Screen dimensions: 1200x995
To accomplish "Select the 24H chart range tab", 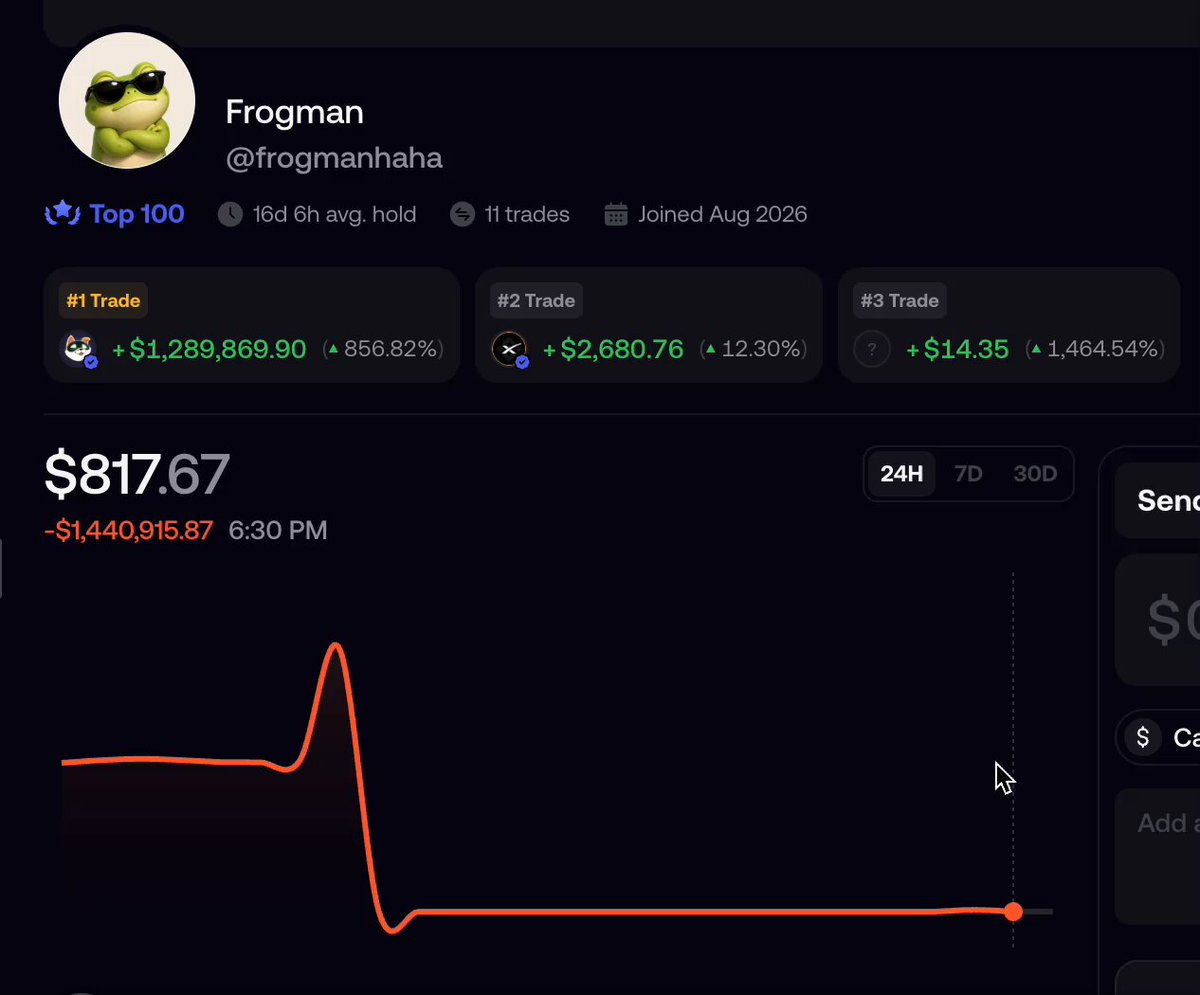I will coord(901,473).
